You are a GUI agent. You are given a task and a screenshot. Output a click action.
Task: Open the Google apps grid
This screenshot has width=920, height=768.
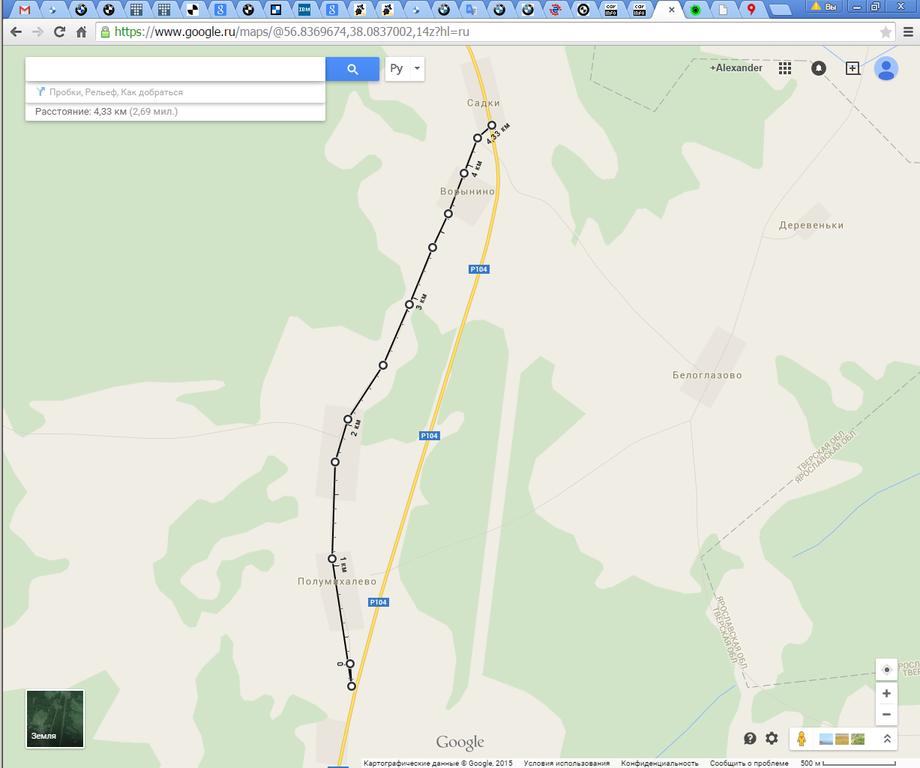click(x=785, y=68)
